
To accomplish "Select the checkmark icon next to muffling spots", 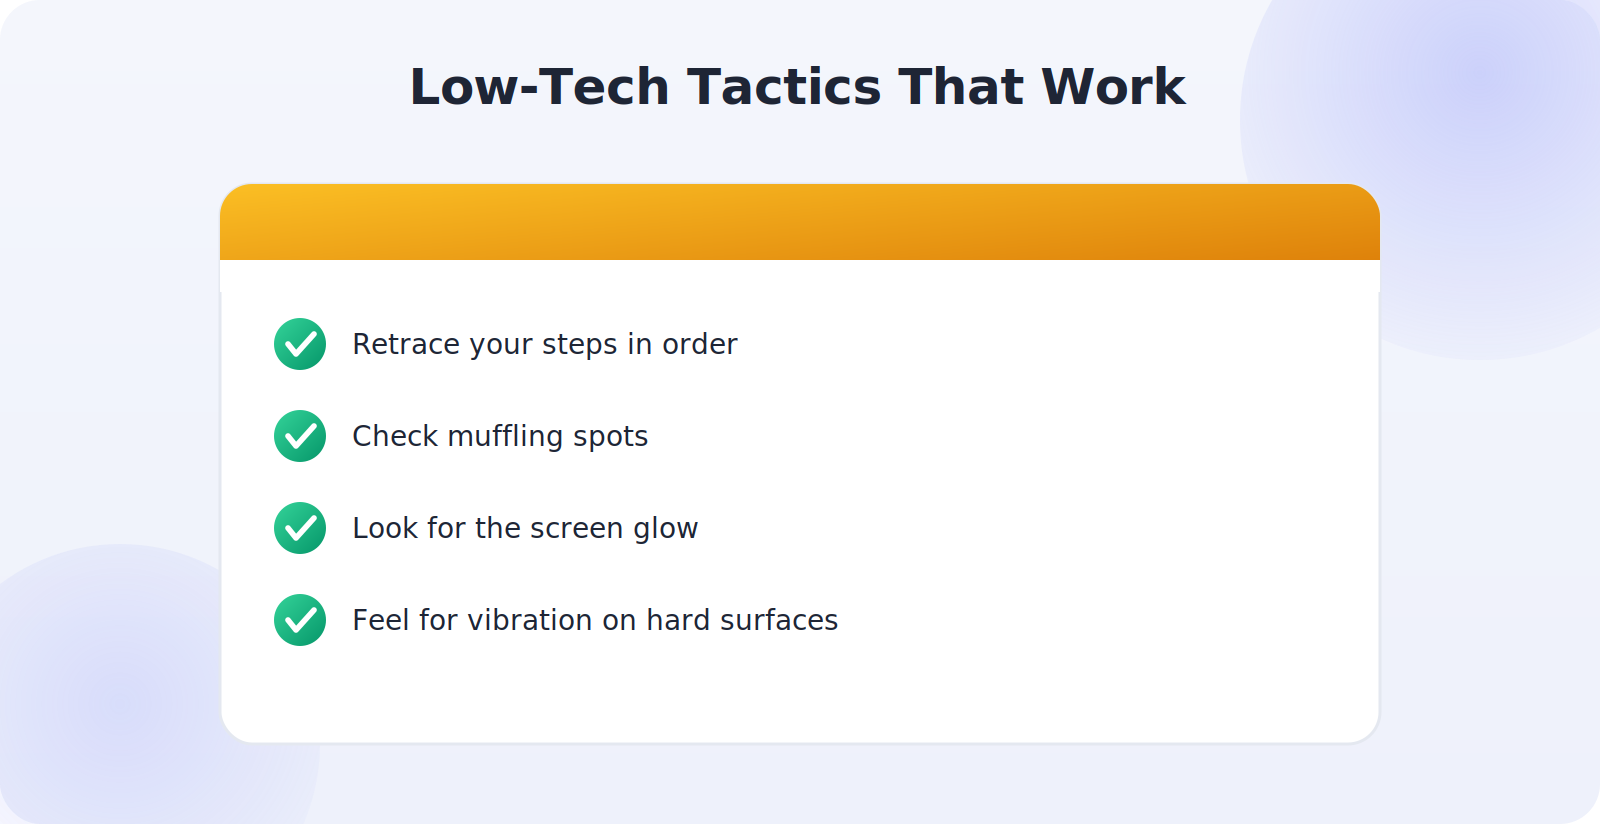I will [300, 436].
